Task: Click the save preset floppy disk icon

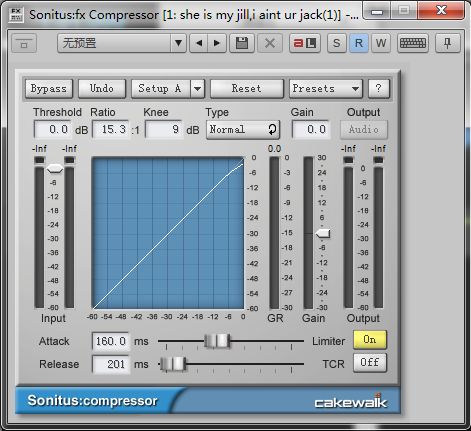Action: 242,43
